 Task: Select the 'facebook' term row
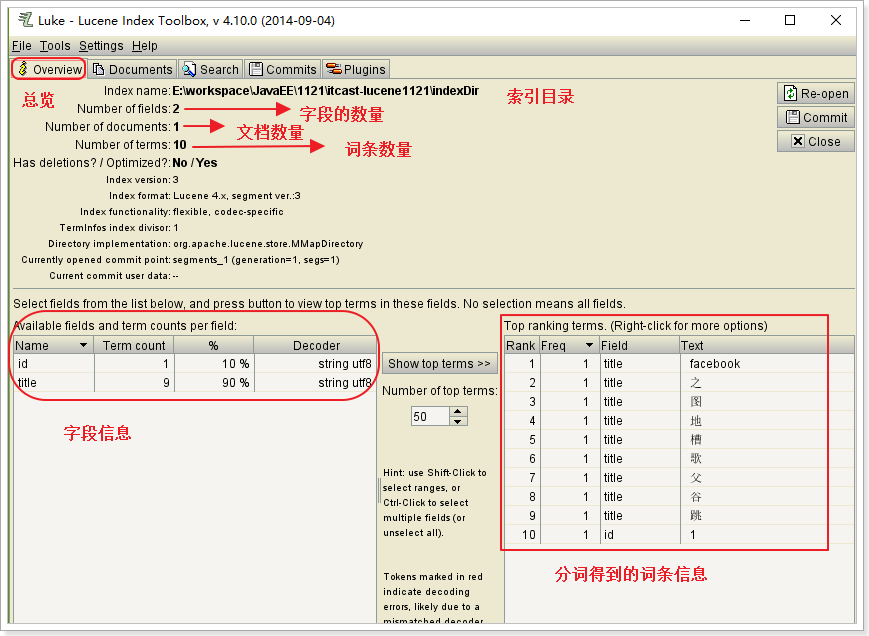pos(679,363)
